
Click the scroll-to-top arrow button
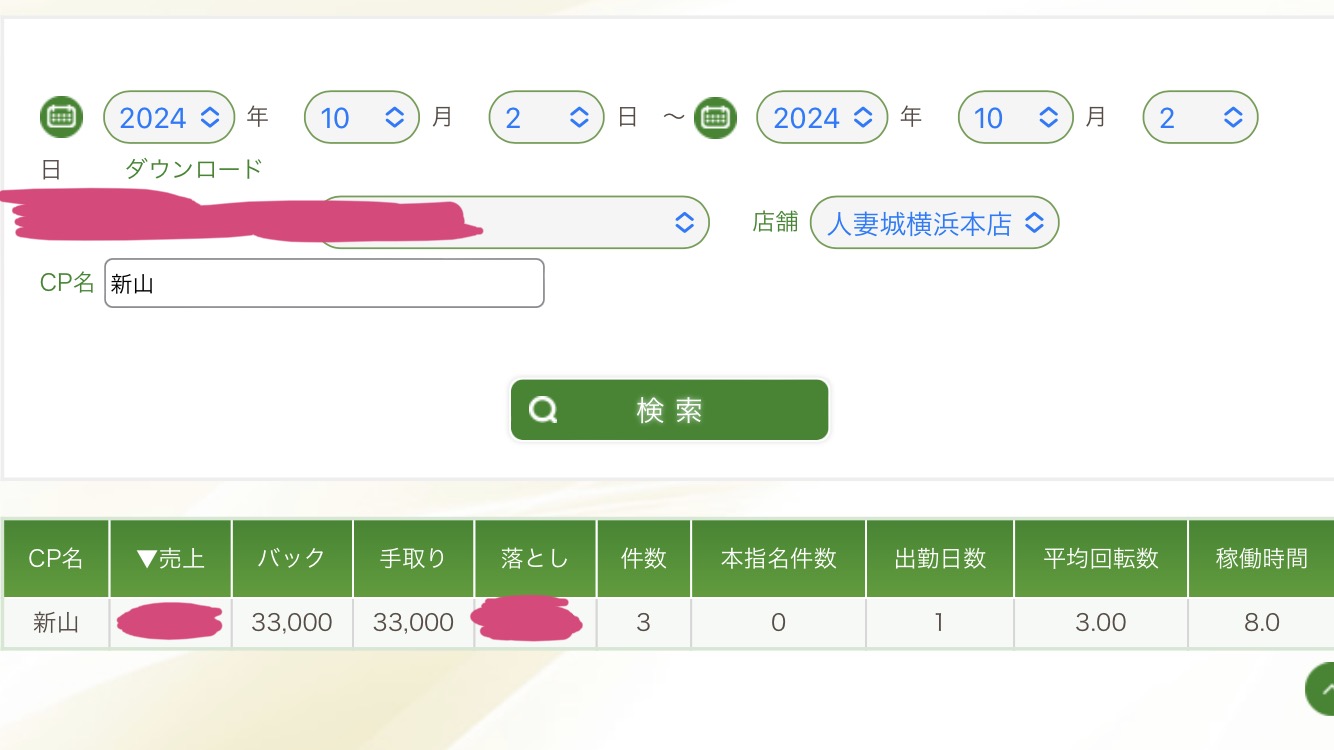point(1322,689)
